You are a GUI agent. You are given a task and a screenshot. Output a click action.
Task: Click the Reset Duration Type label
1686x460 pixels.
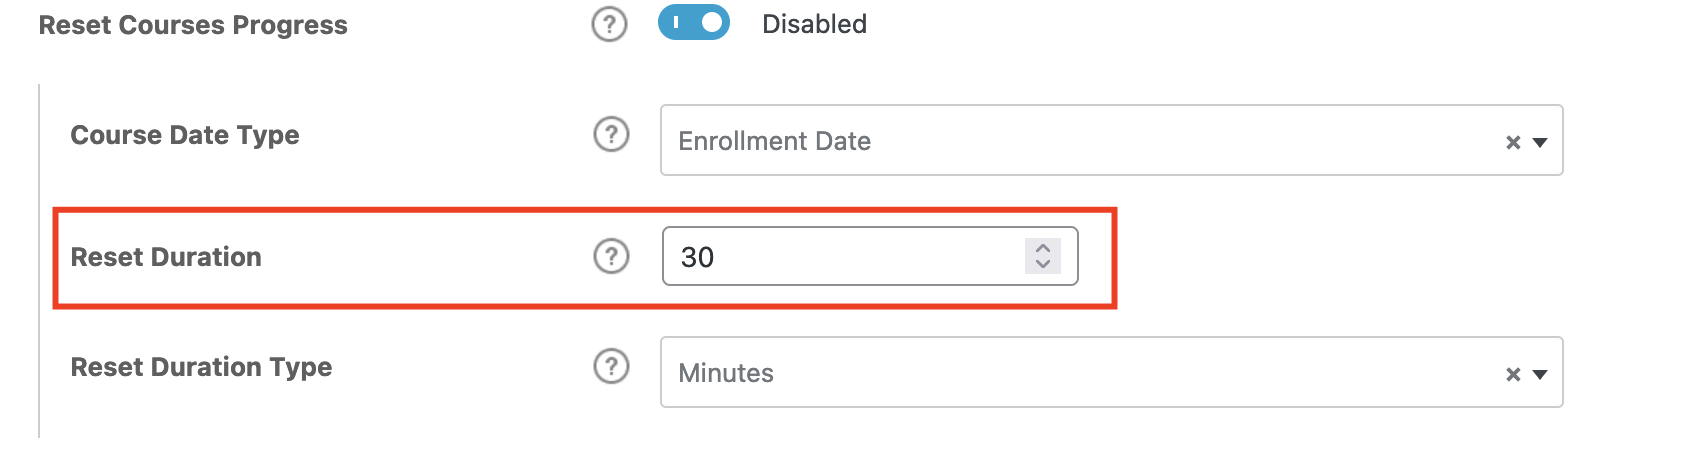tap(201, 367)
